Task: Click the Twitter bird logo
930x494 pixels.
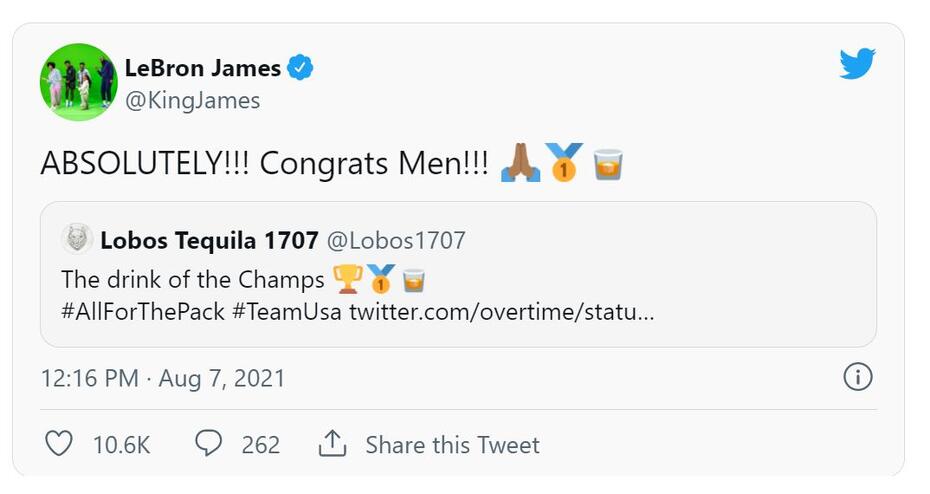Action: click(857, 65)
